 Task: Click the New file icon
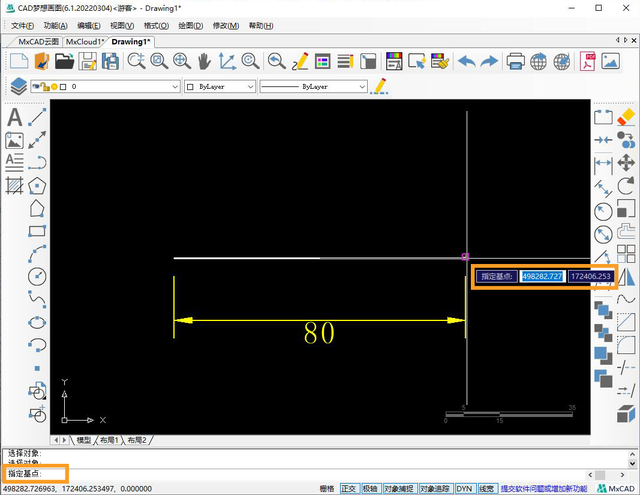click(x=19, y=61)
